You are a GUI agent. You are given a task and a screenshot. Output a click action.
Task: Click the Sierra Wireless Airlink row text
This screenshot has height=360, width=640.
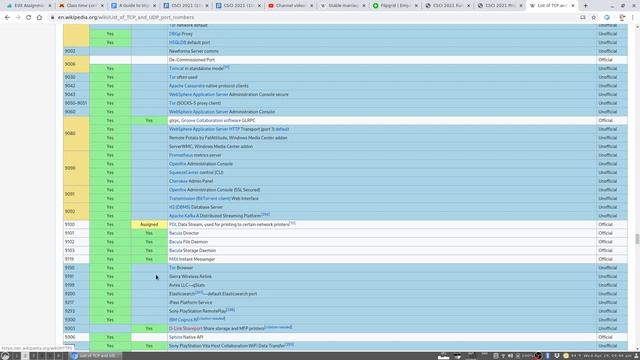click(190, 276)
